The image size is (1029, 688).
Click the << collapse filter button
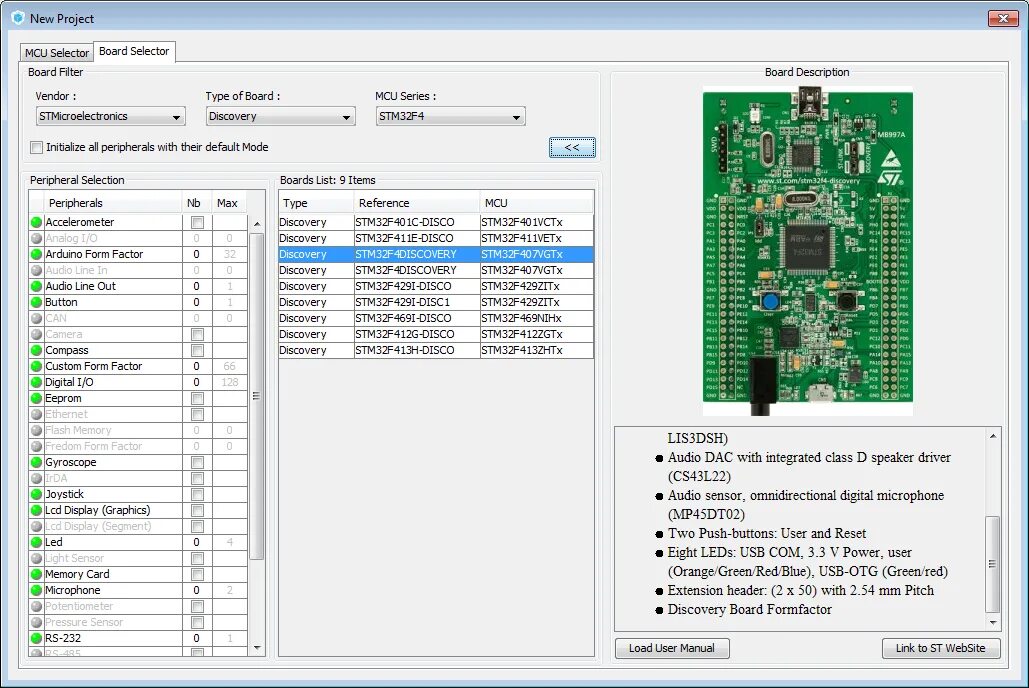pos(572,148)
